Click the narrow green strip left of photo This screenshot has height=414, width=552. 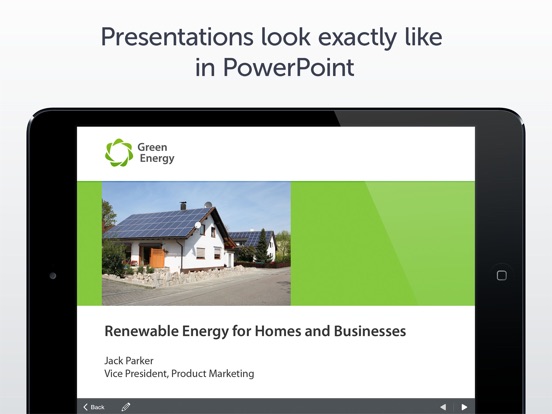coord(89,243)
